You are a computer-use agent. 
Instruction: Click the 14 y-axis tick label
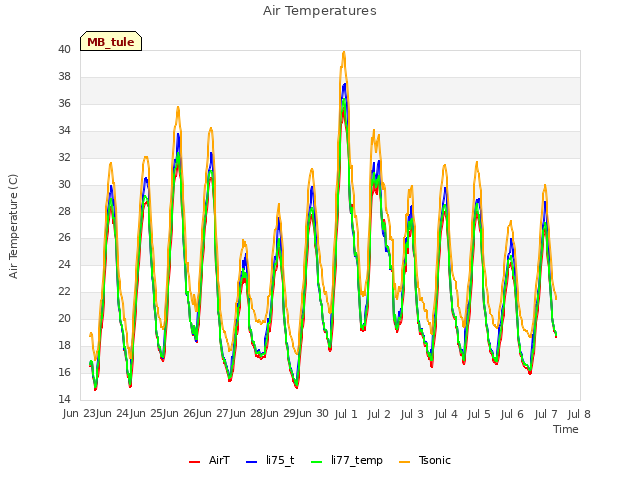(x=64, y=399)
